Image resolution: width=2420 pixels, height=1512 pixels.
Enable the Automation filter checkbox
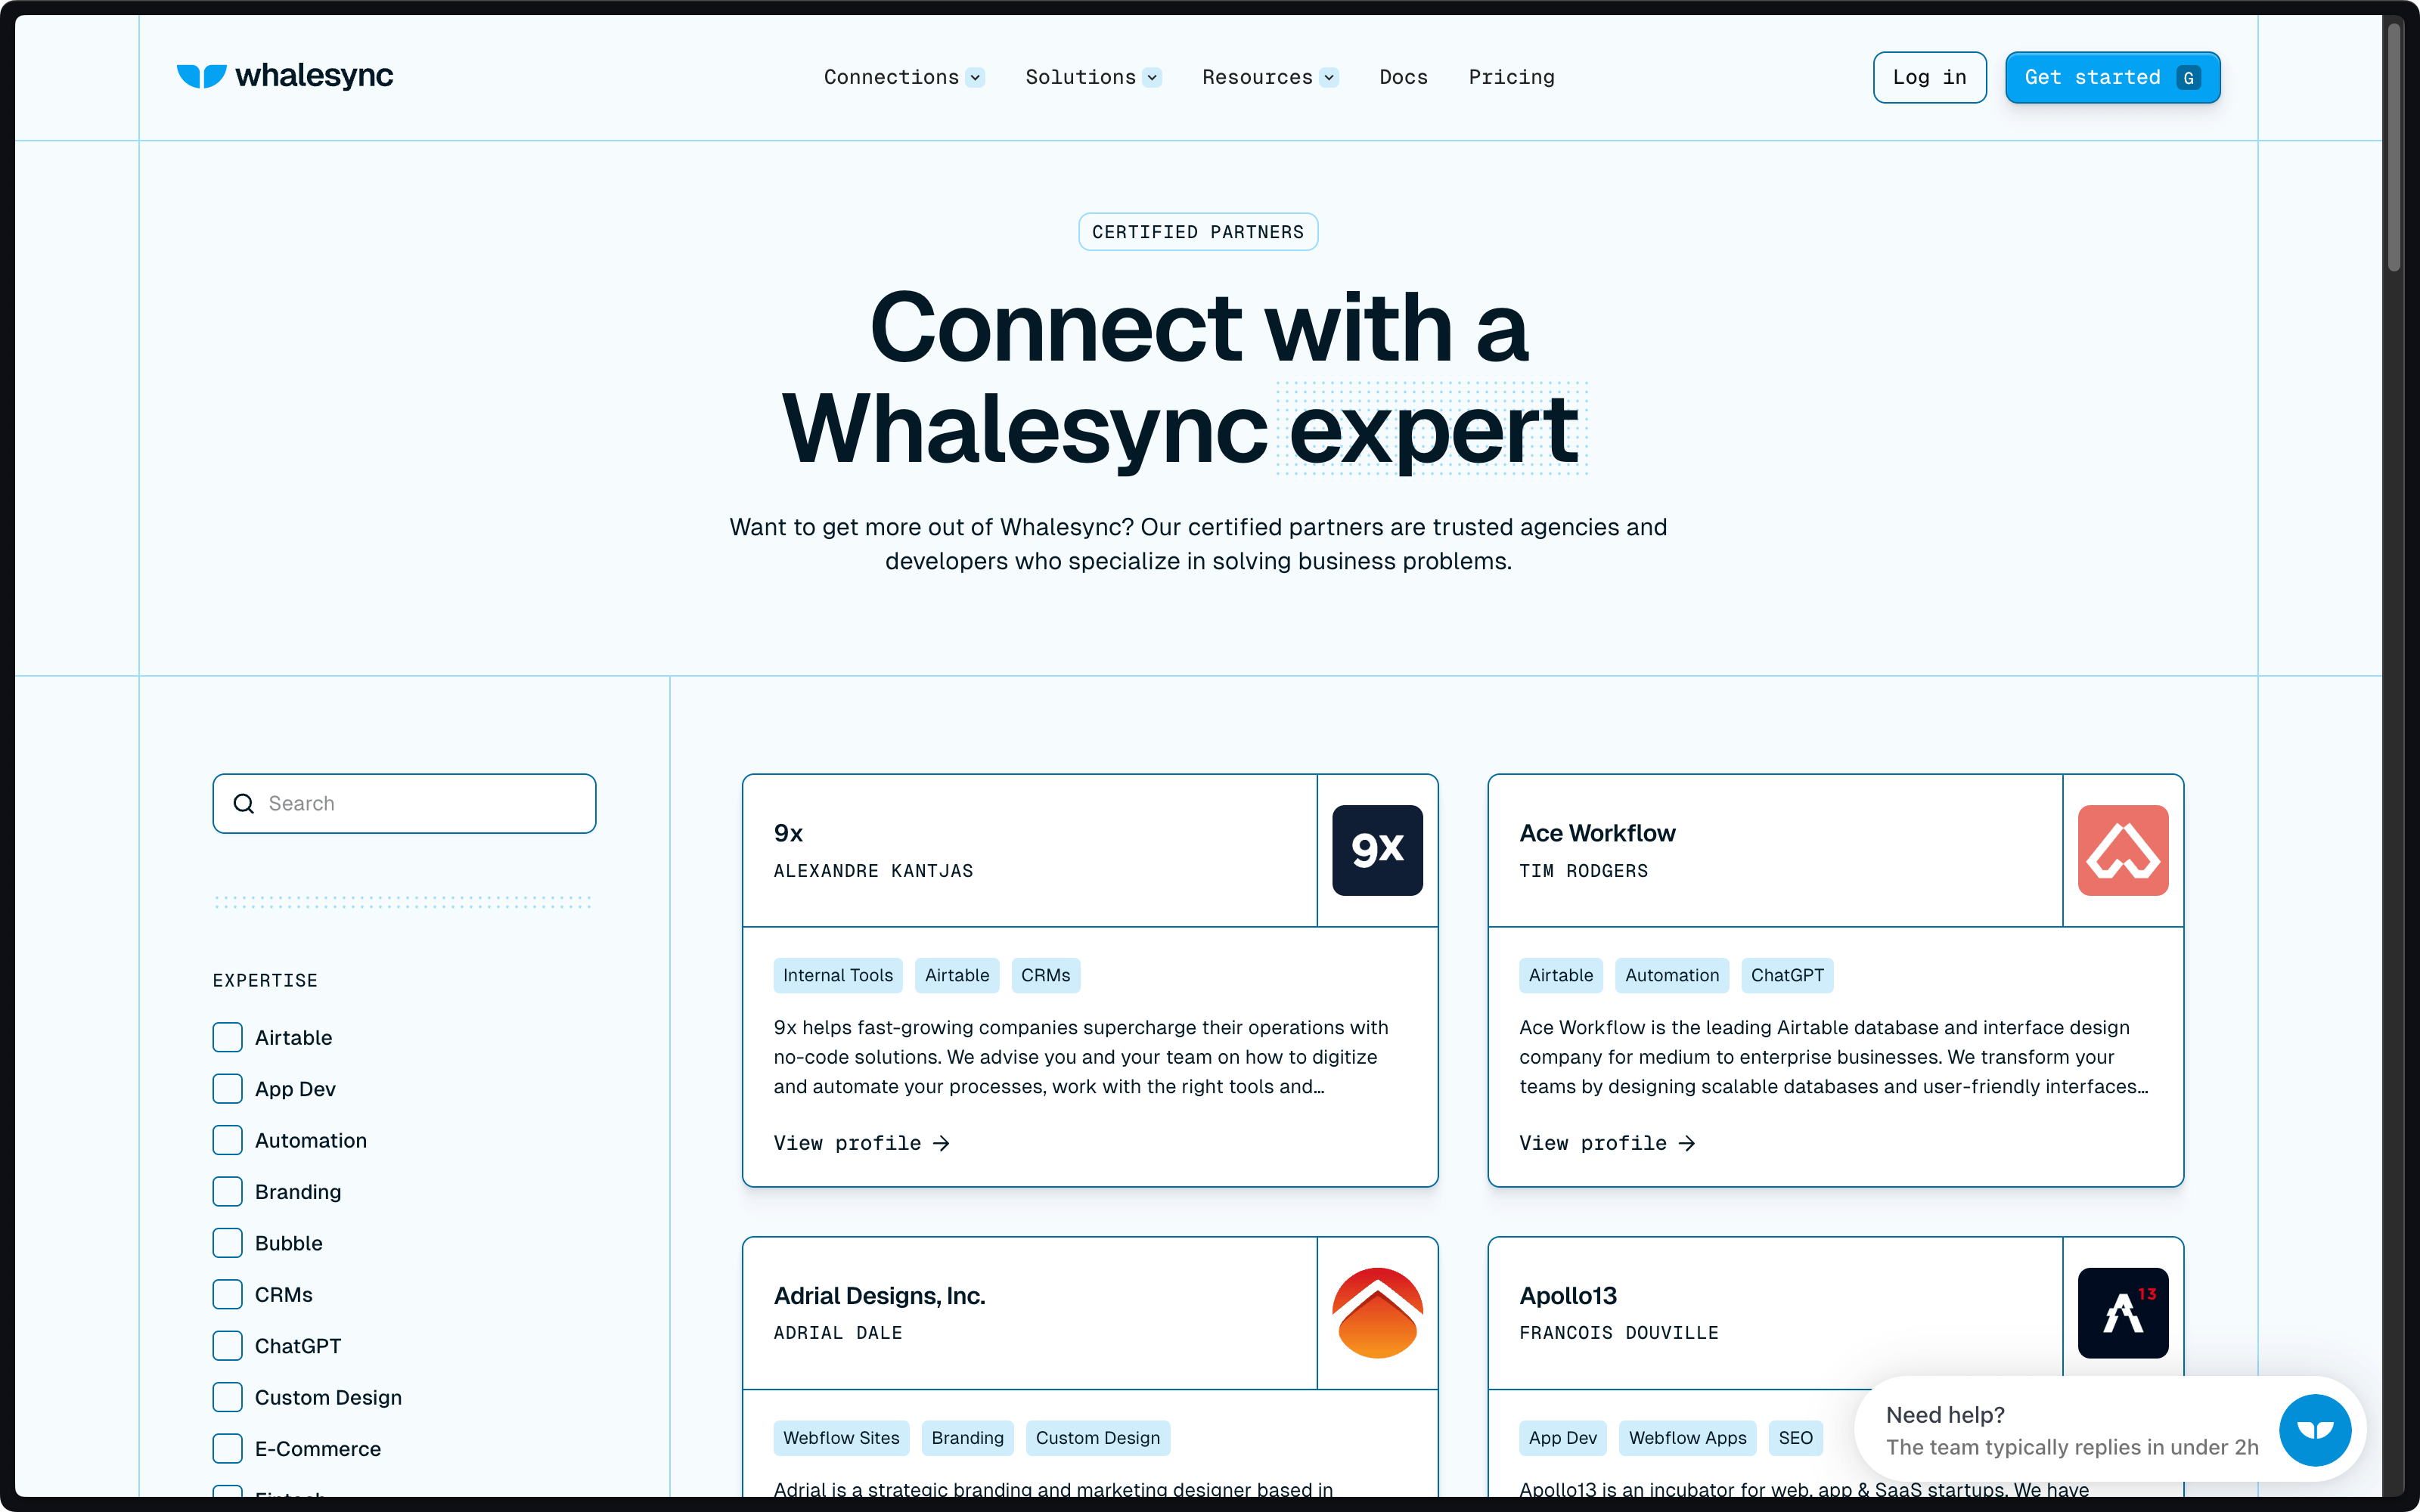[227, 1140]
